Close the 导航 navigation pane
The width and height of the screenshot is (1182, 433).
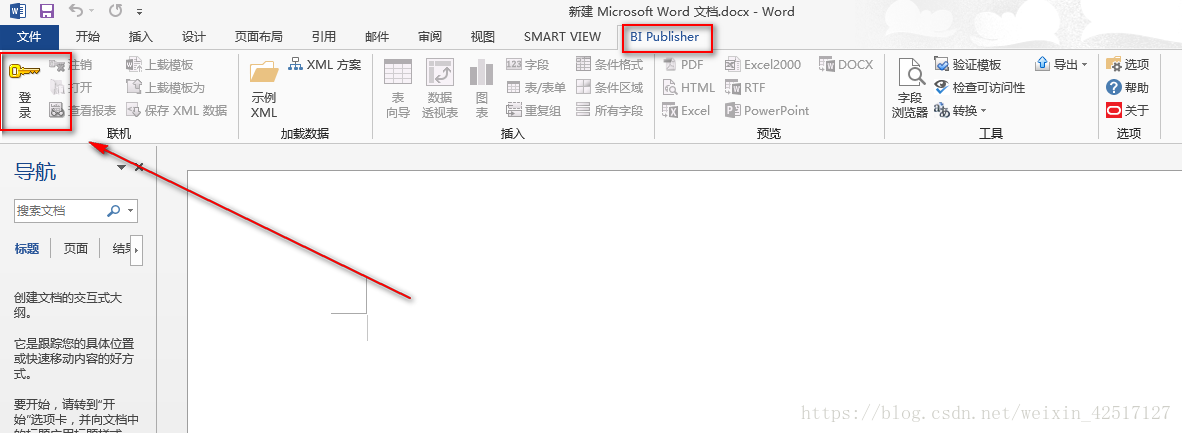(x=139, y=167)
